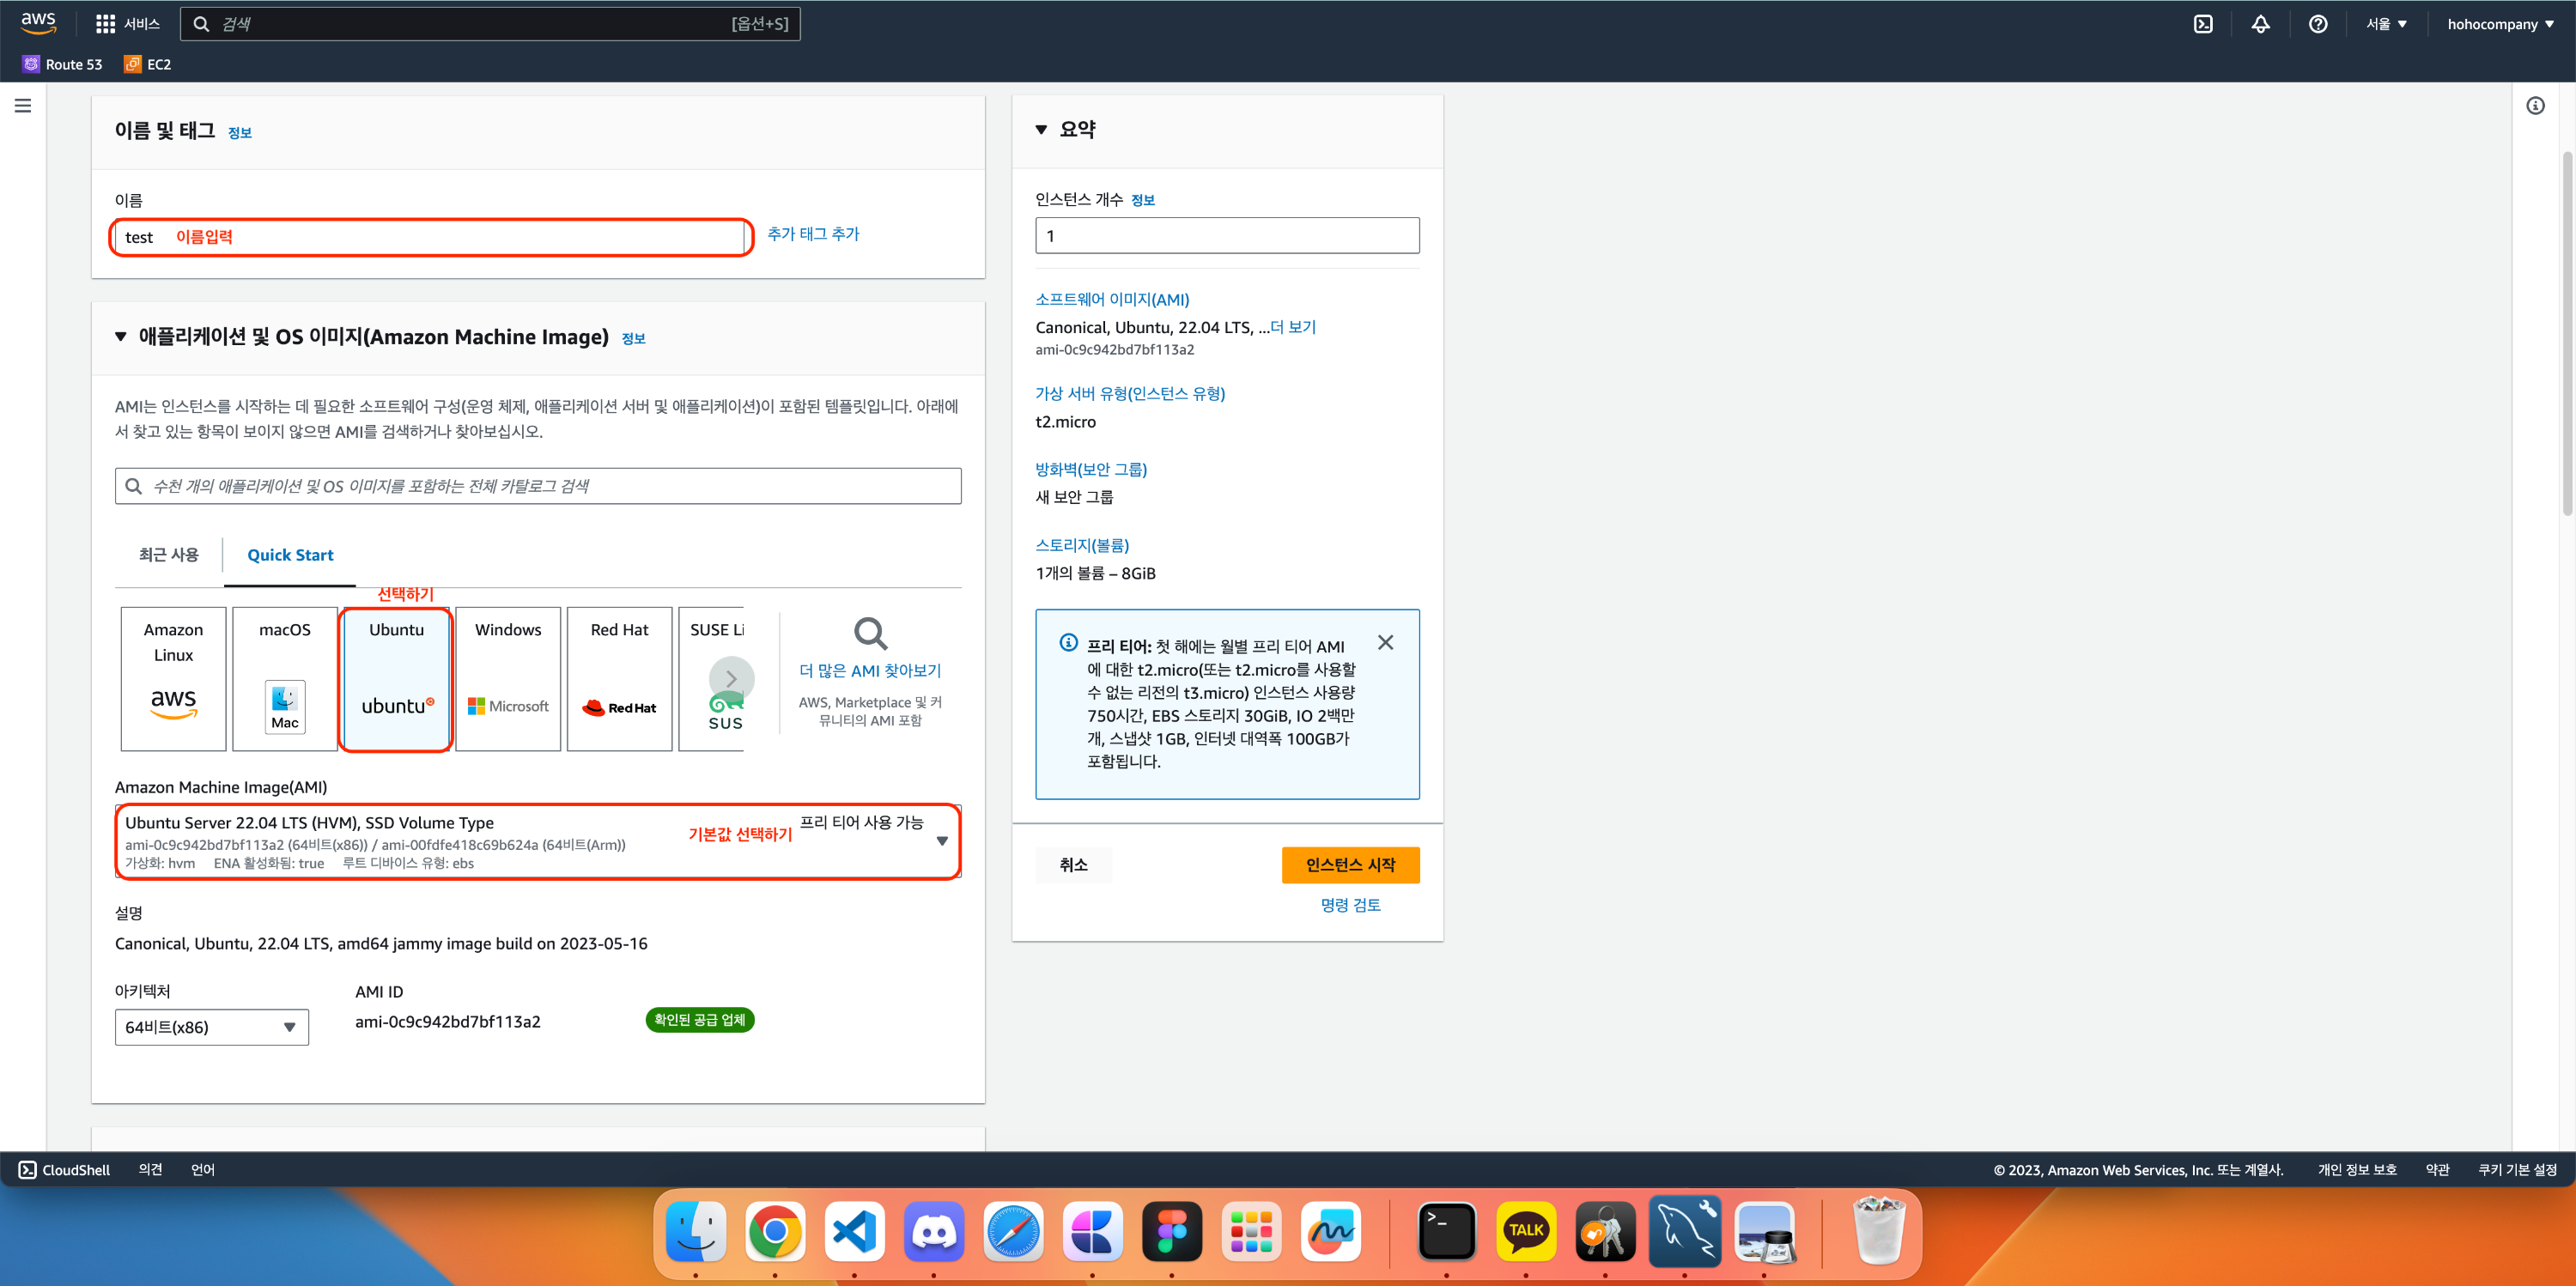
Task: Choose the Windows OS image tile
Action: click(508, 679)
